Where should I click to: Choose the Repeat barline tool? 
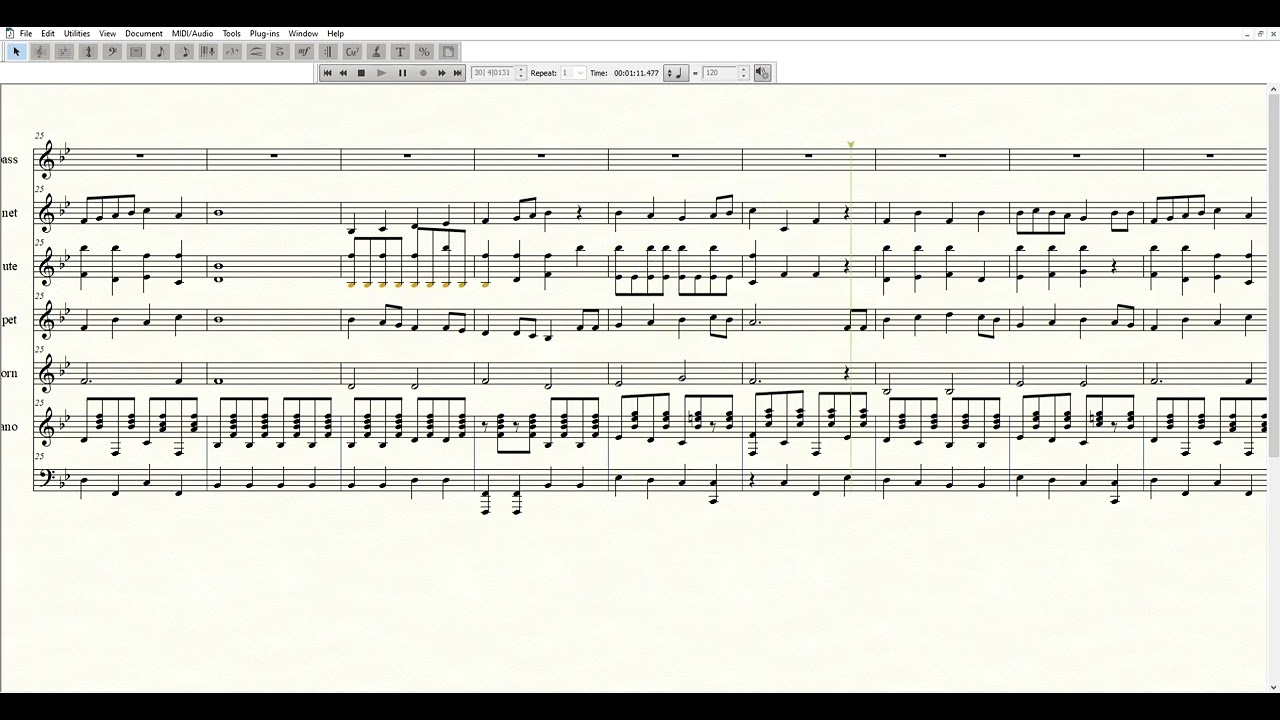pyautogui.click(x=328, y=52)
